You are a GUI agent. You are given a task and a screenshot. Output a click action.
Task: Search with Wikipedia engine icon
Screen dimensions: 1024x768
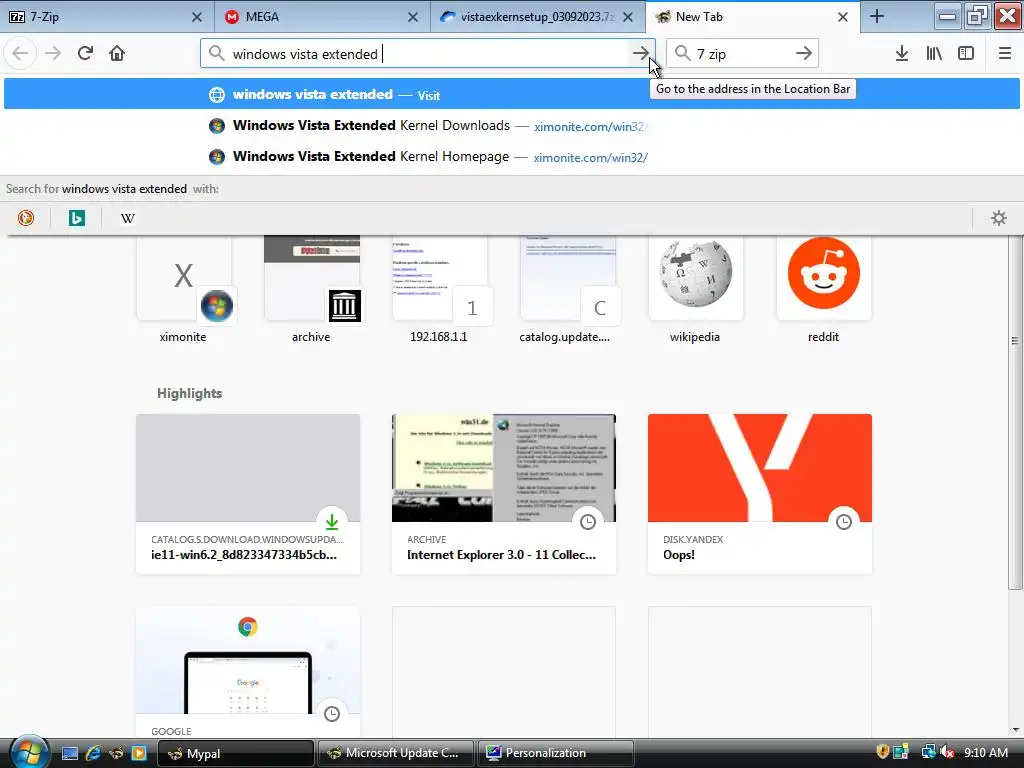pyautogui.click(x=128, y=218)
